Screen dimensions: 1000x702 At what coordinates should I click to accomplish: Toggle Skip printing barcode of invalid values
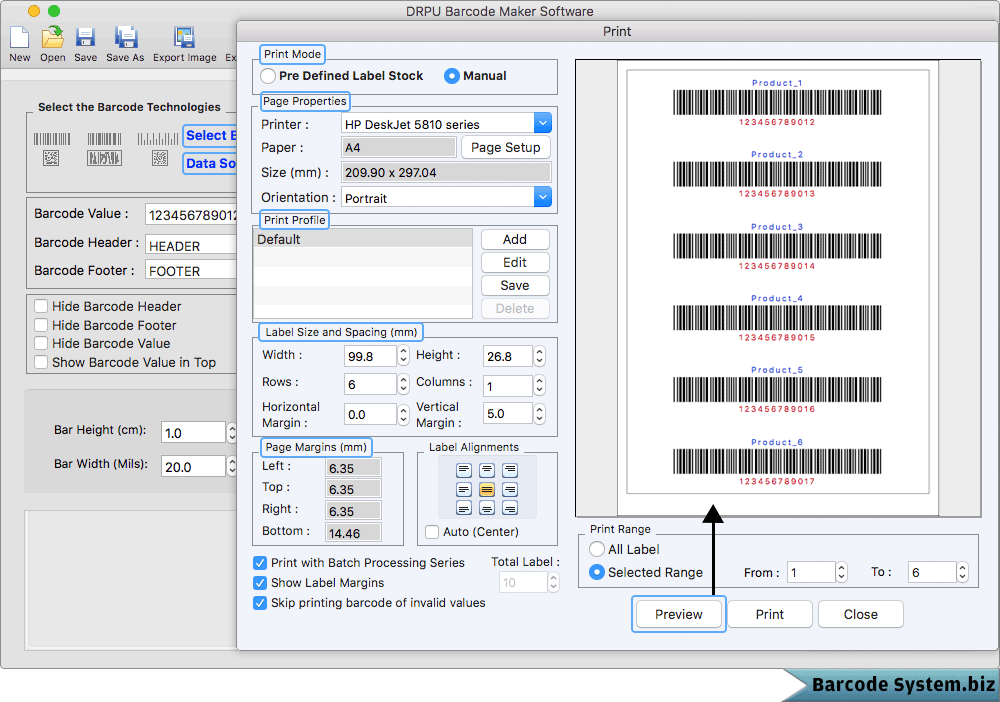click(260, 603)
